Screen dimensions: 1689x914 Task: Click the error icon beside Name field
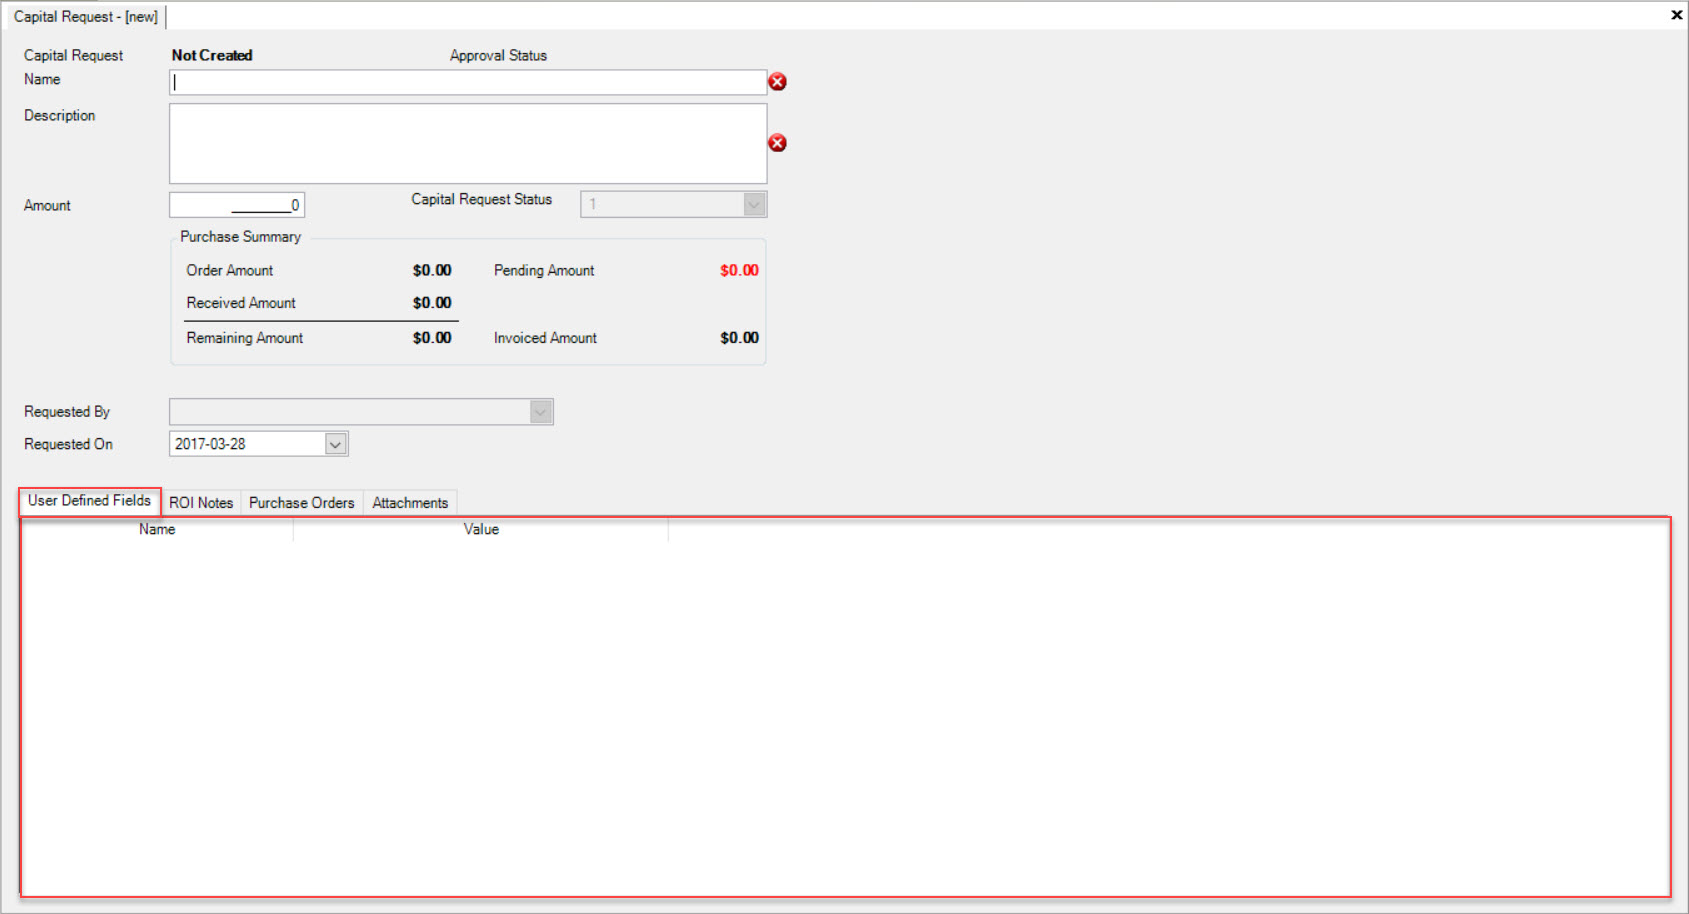pos(777,82)
